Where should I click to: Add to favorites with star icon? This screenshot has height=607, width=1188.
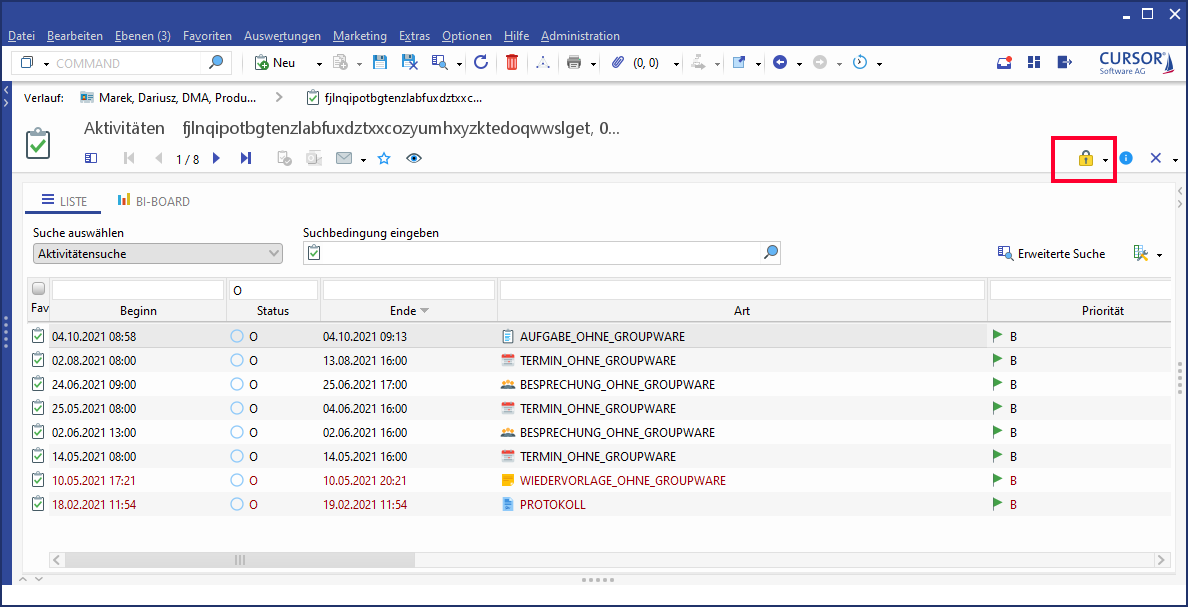pos(384,158)
